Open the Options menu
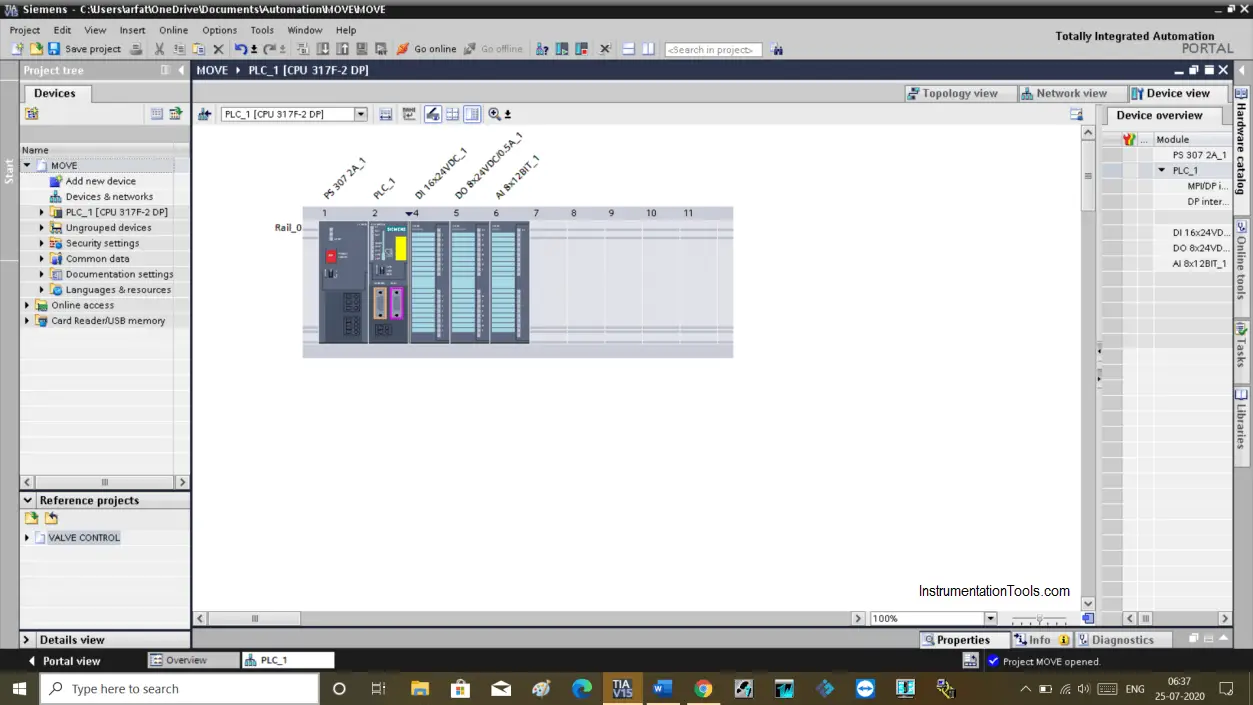 coord(219,30)
